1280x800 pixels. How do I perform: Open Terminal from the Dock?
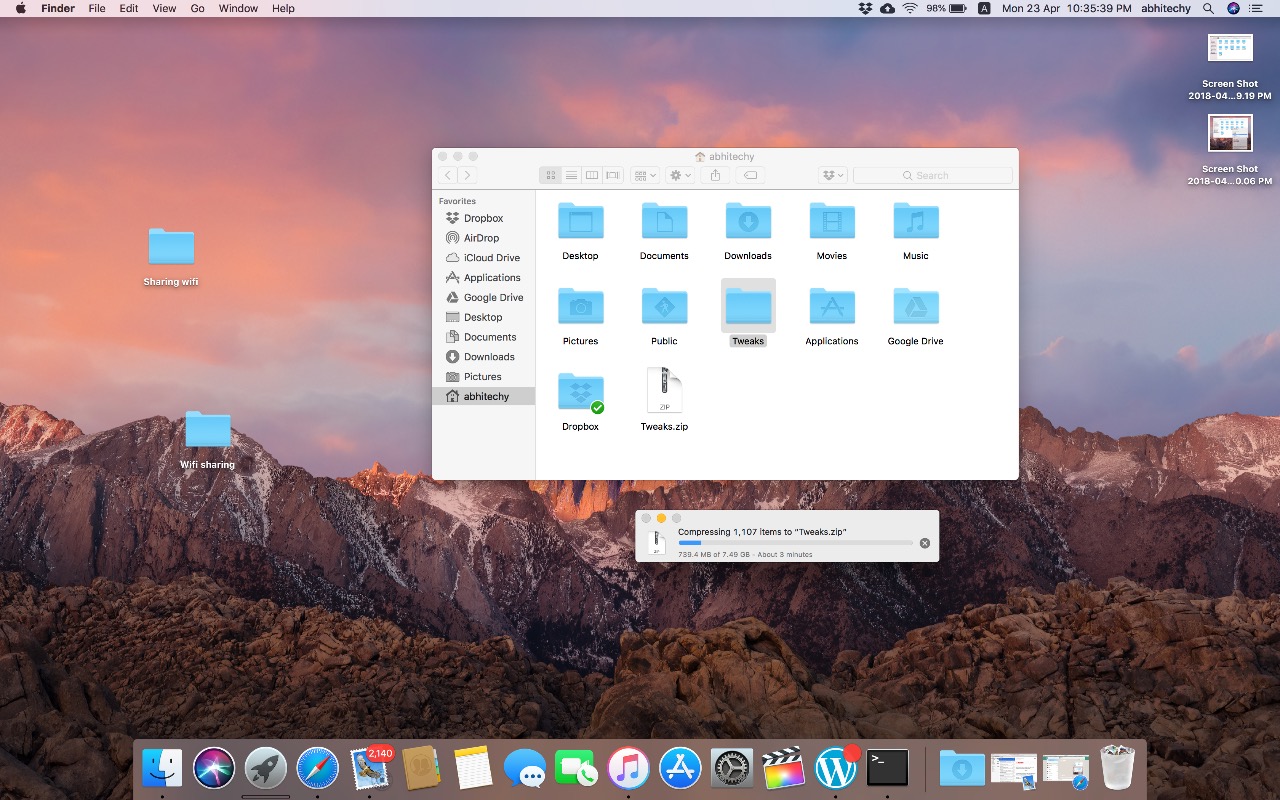[x=887, y=767]
